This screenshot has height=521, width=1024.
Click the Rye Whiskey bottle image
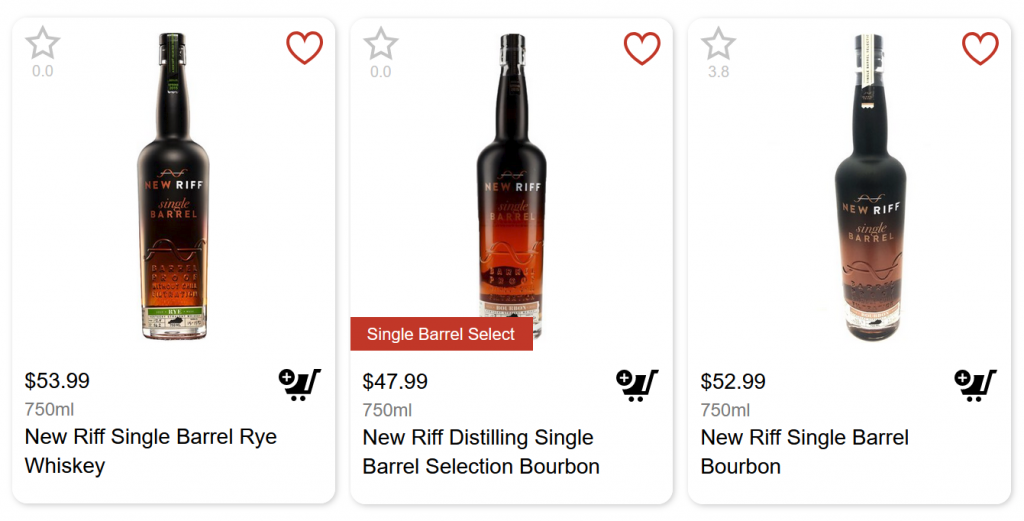173,188
